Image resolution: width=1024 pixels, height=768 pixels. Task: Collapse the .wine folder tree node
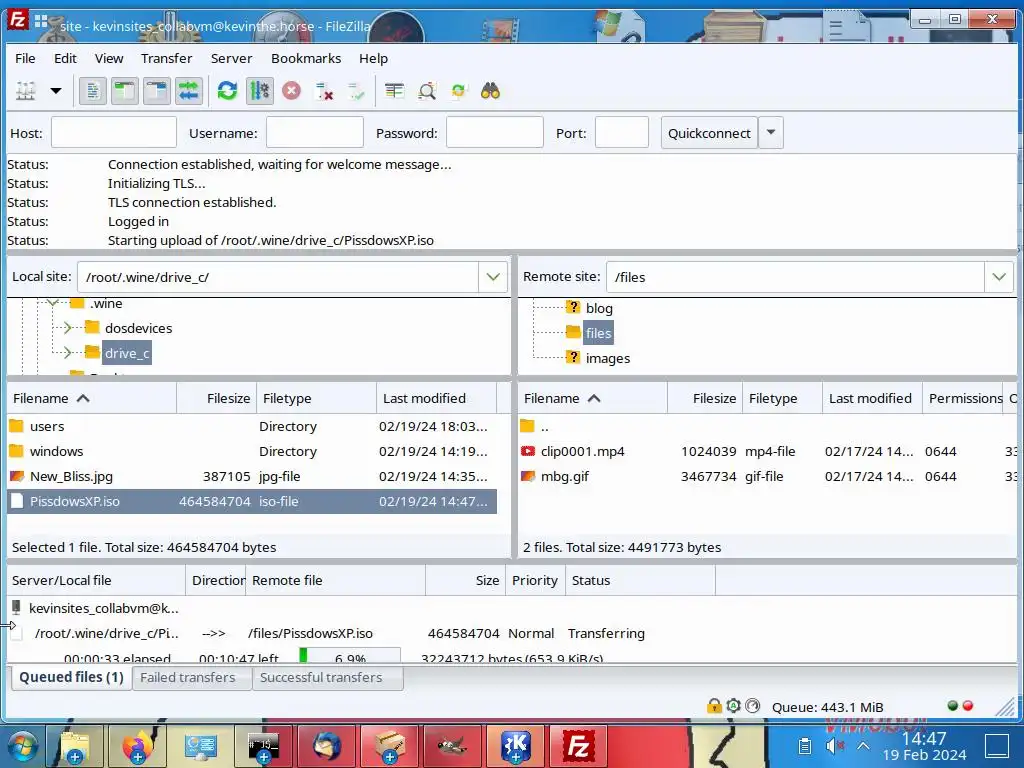tap(52, 302)
